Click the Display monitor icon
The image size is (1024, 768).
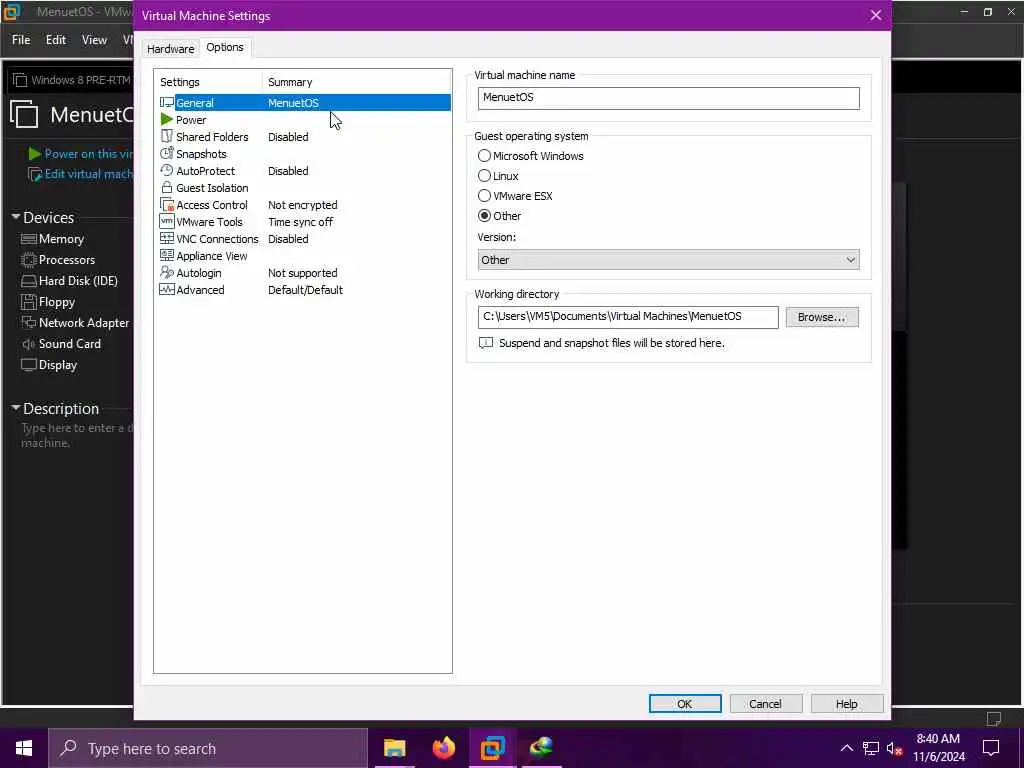pyautogui.click(x=29, y=364)
